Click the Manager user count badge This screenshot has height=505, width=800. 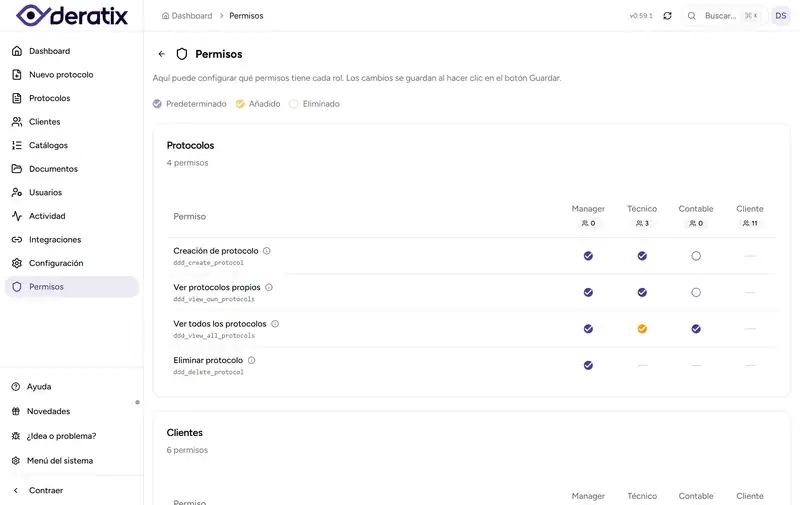588,223
